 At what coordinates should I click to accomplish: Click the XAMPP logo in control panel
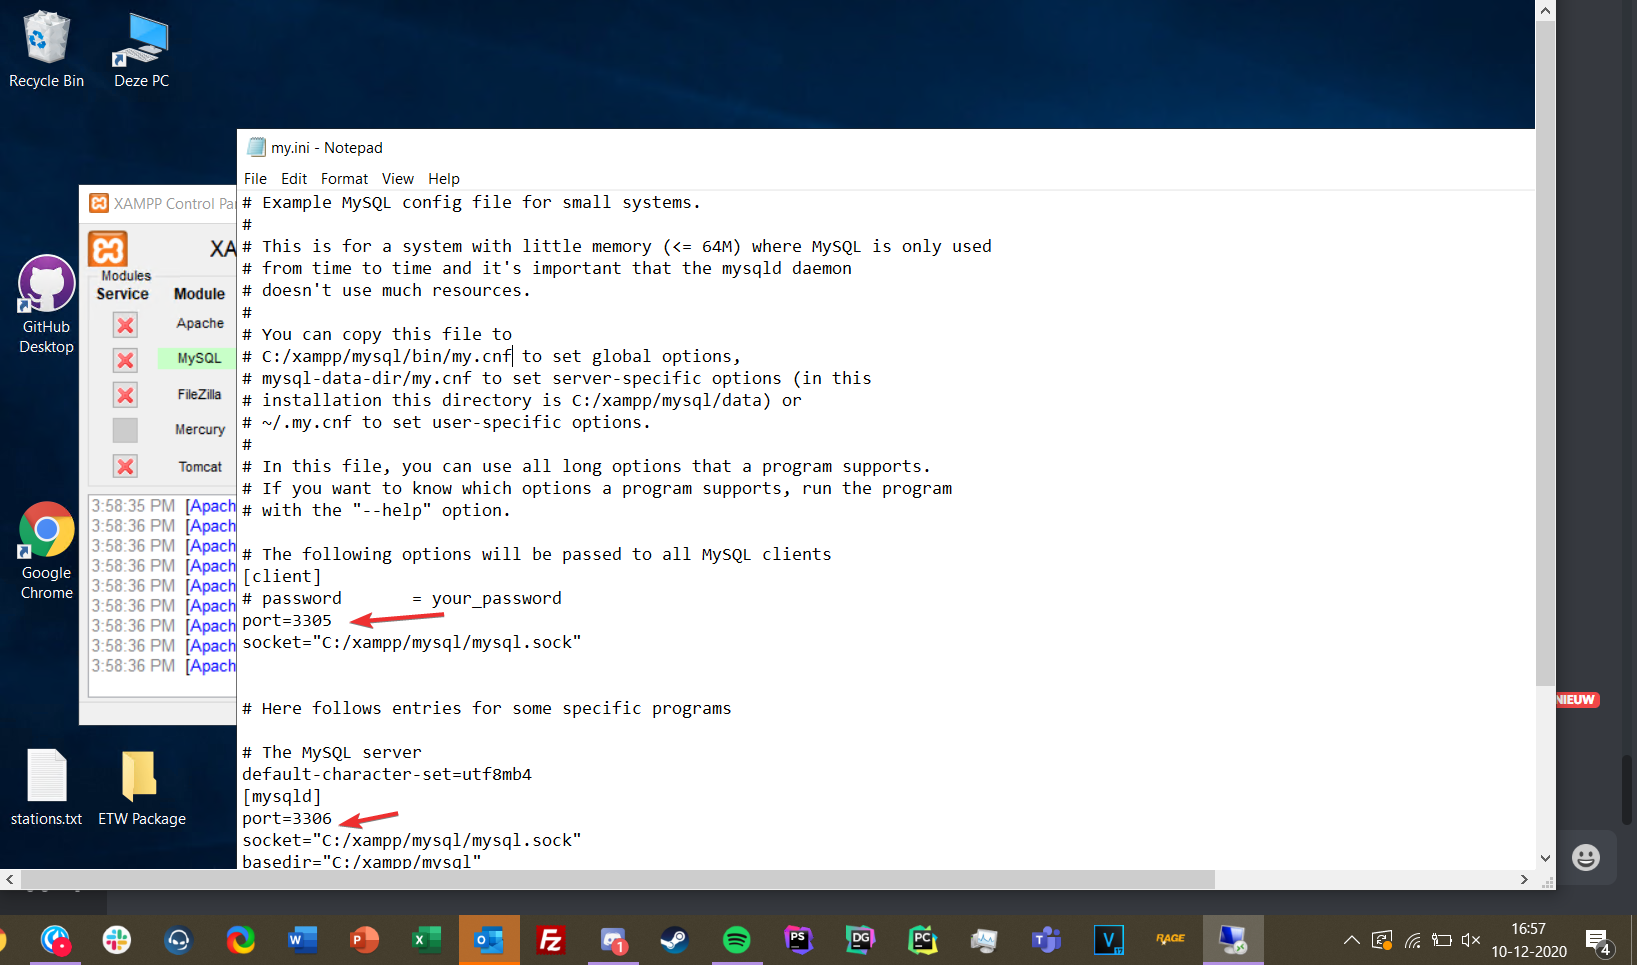click(x=108, y=248)
